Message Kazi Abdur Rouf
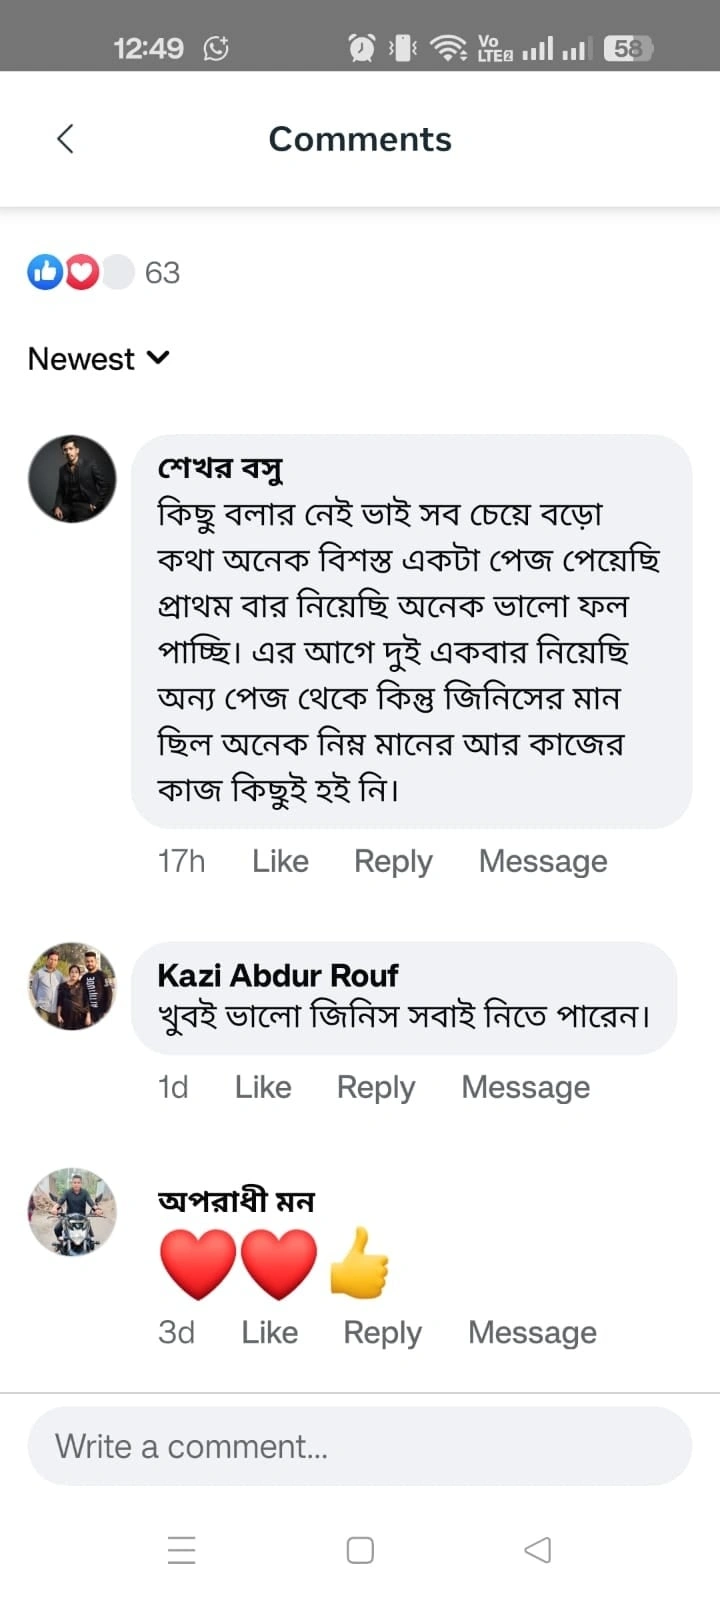 point(526,1087)
